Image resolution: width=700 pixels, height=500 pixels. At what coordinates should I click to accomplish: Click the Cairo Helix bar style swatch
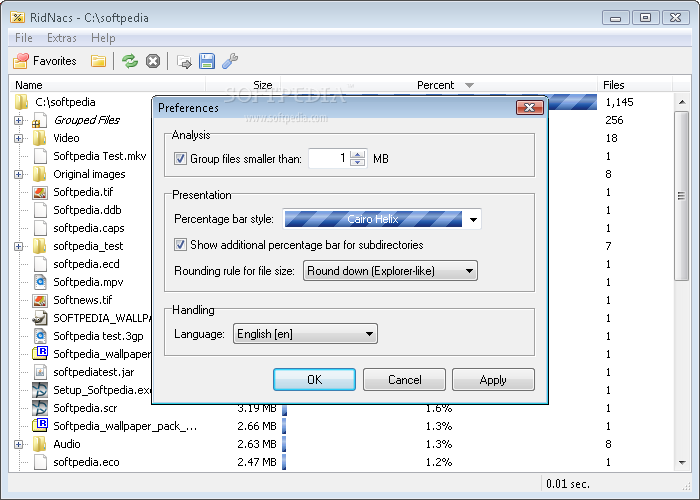pos(373,219)
